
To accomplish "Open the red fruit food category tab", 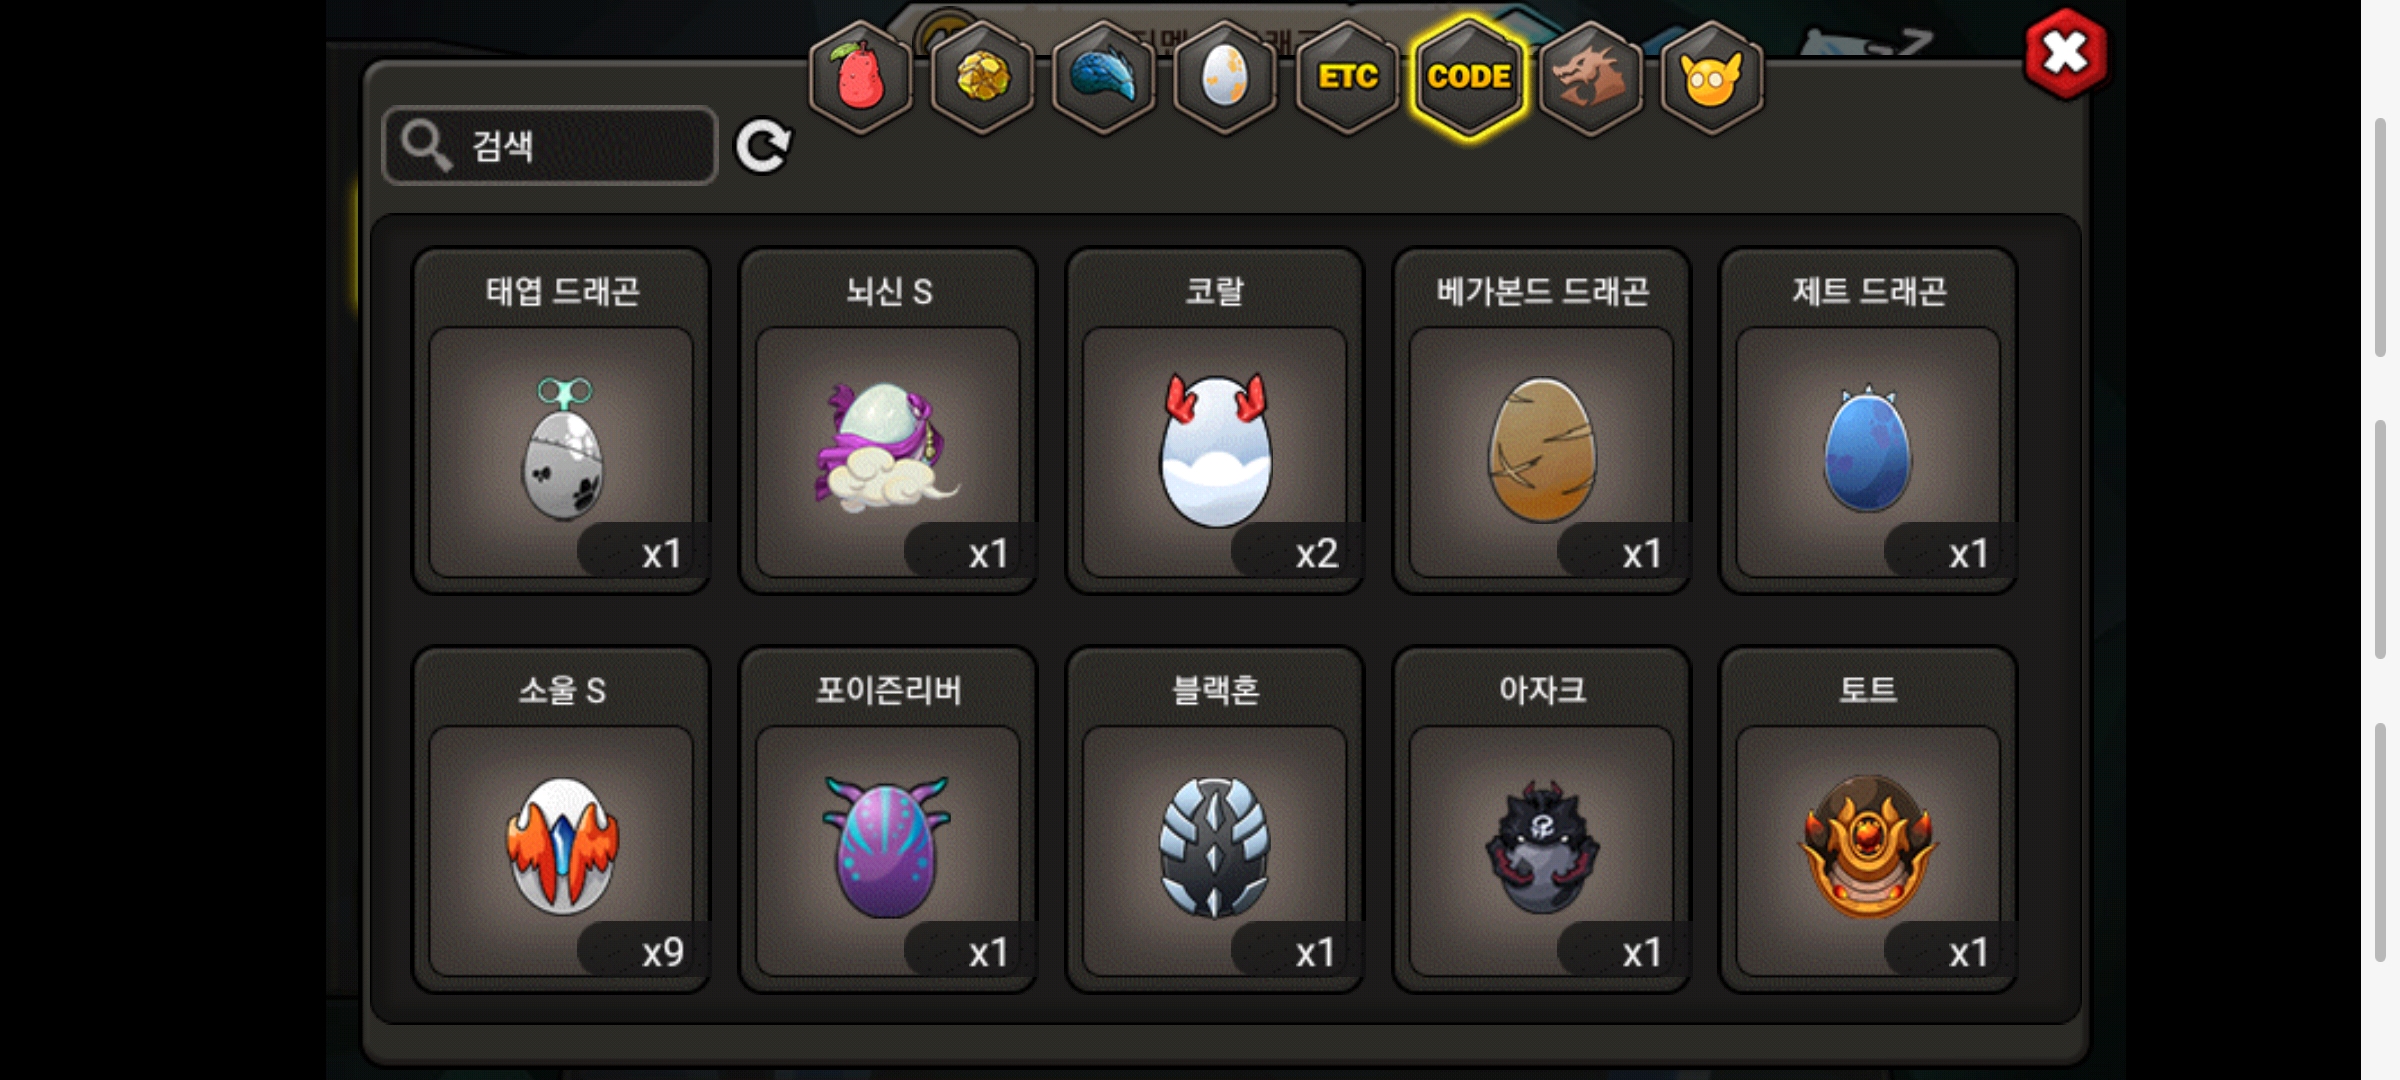I will pos(860,77).
